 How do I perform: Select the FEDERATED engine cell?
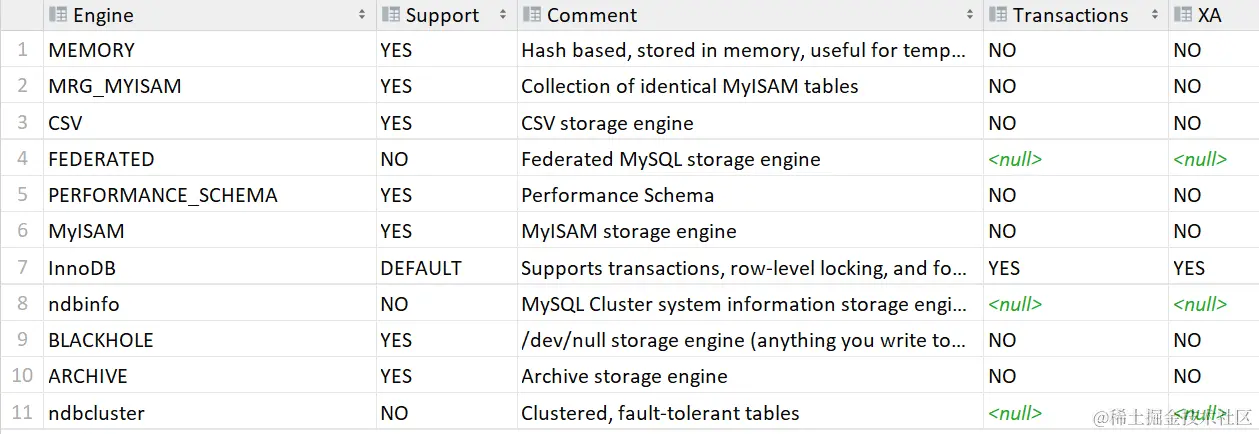pos(210,159)
